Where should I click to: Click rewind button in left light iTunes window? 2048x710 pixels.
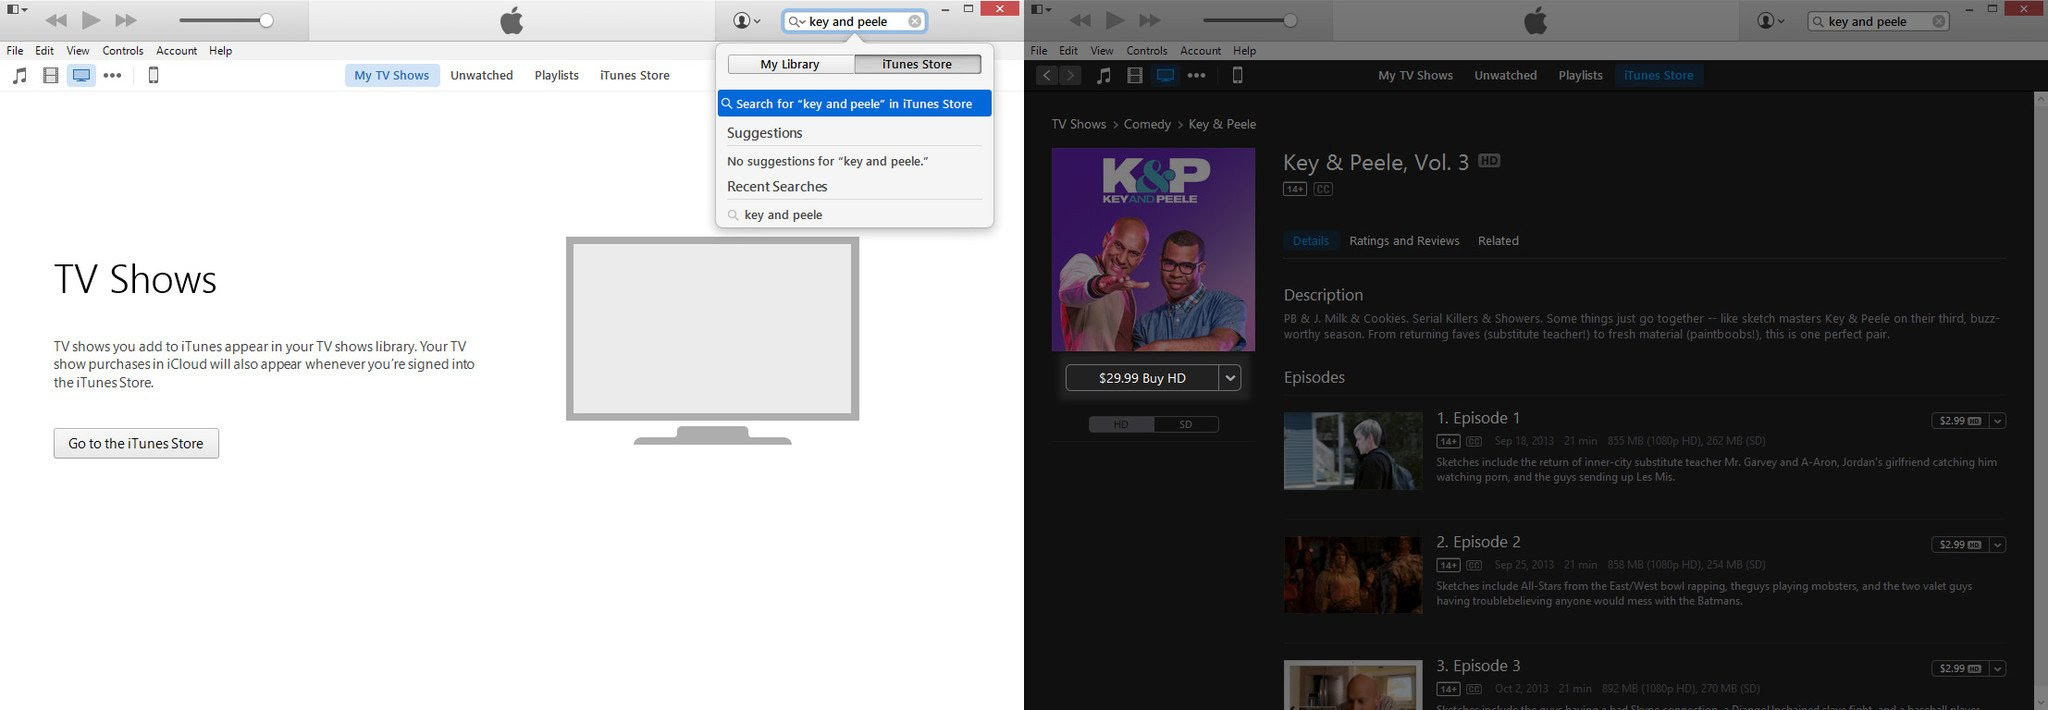coord(57,20)
